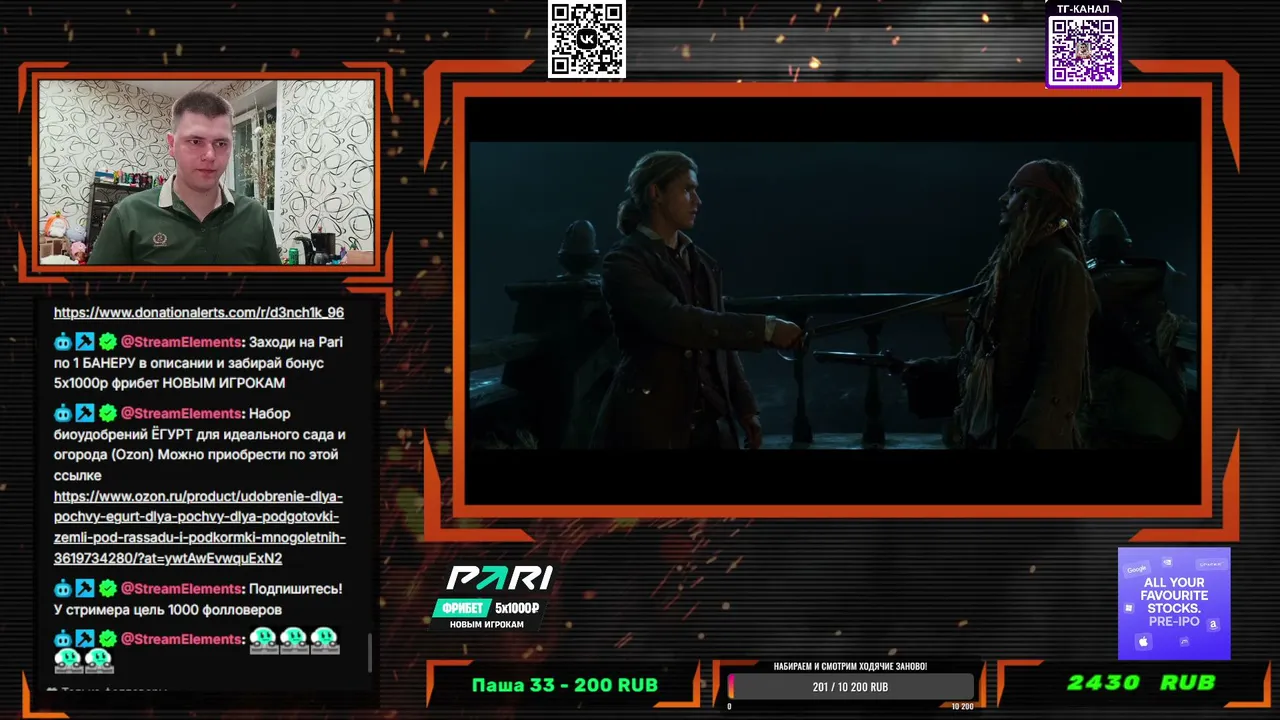Click the bot badge on the Подпишитесь message

(63, 589)
